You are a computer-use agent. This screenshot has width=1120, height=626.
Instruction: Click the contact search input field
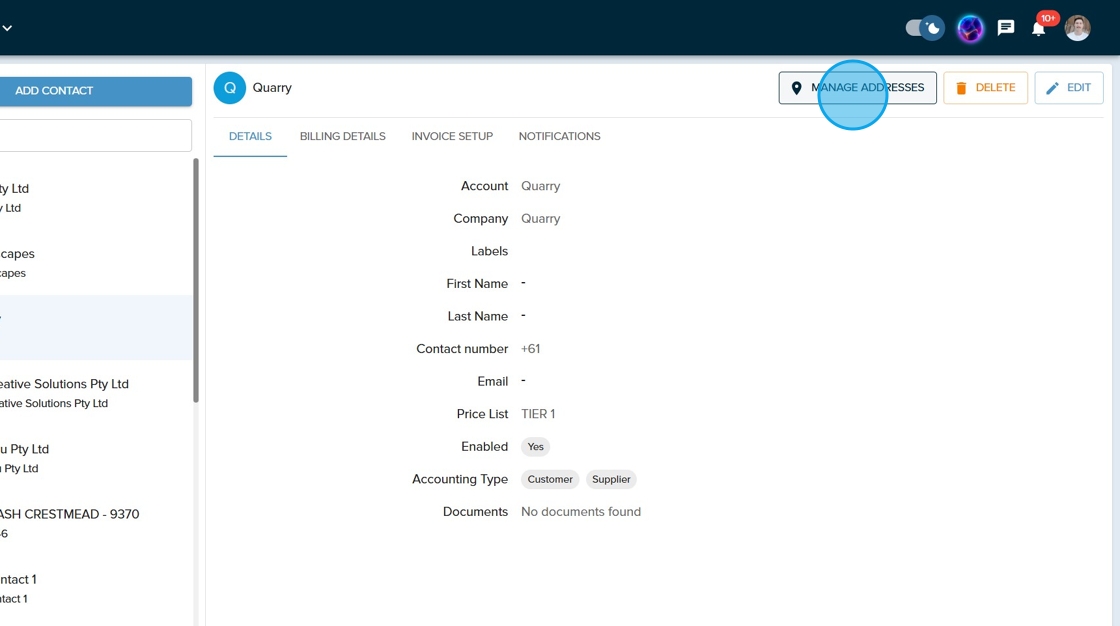[95, 135]
